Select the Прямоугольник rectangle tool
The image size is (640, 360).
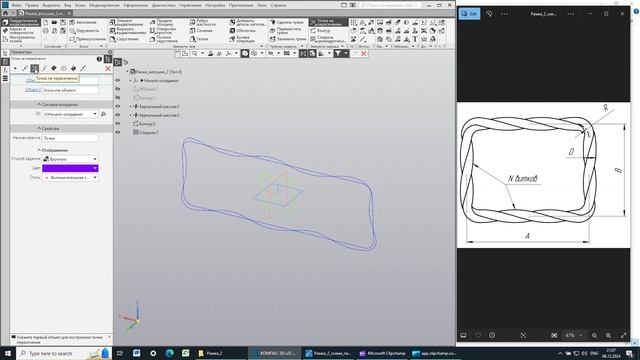pyautogui.click(x=87, y=39)
